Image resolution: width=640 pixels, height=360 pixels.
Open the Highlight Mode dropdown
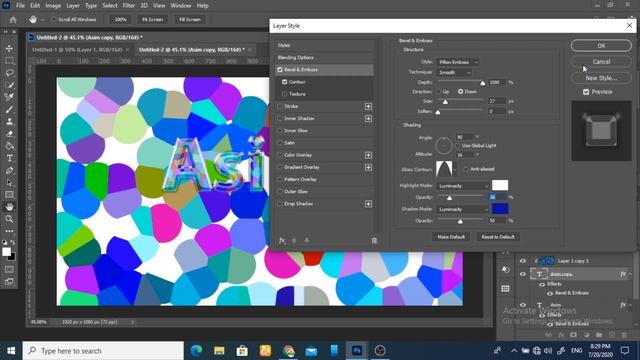point(462,186)
